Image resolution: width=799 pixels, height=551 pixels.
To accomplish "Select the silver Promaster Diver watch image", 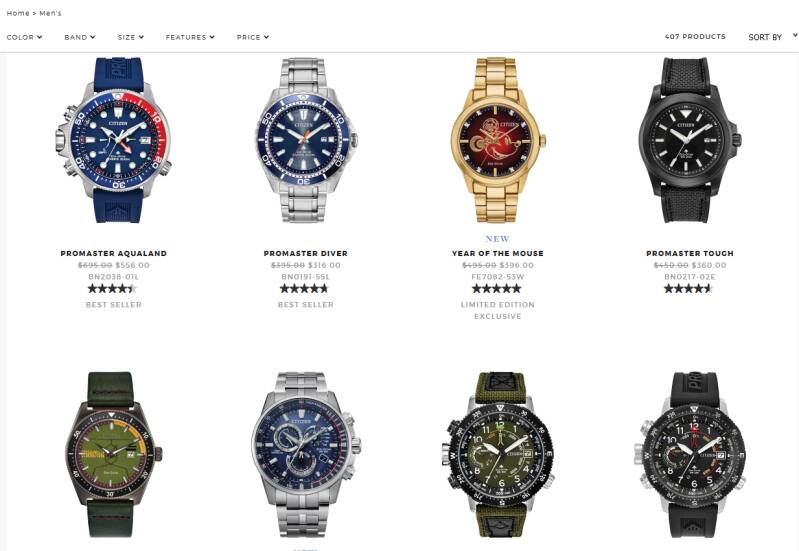I will point(306,140).
